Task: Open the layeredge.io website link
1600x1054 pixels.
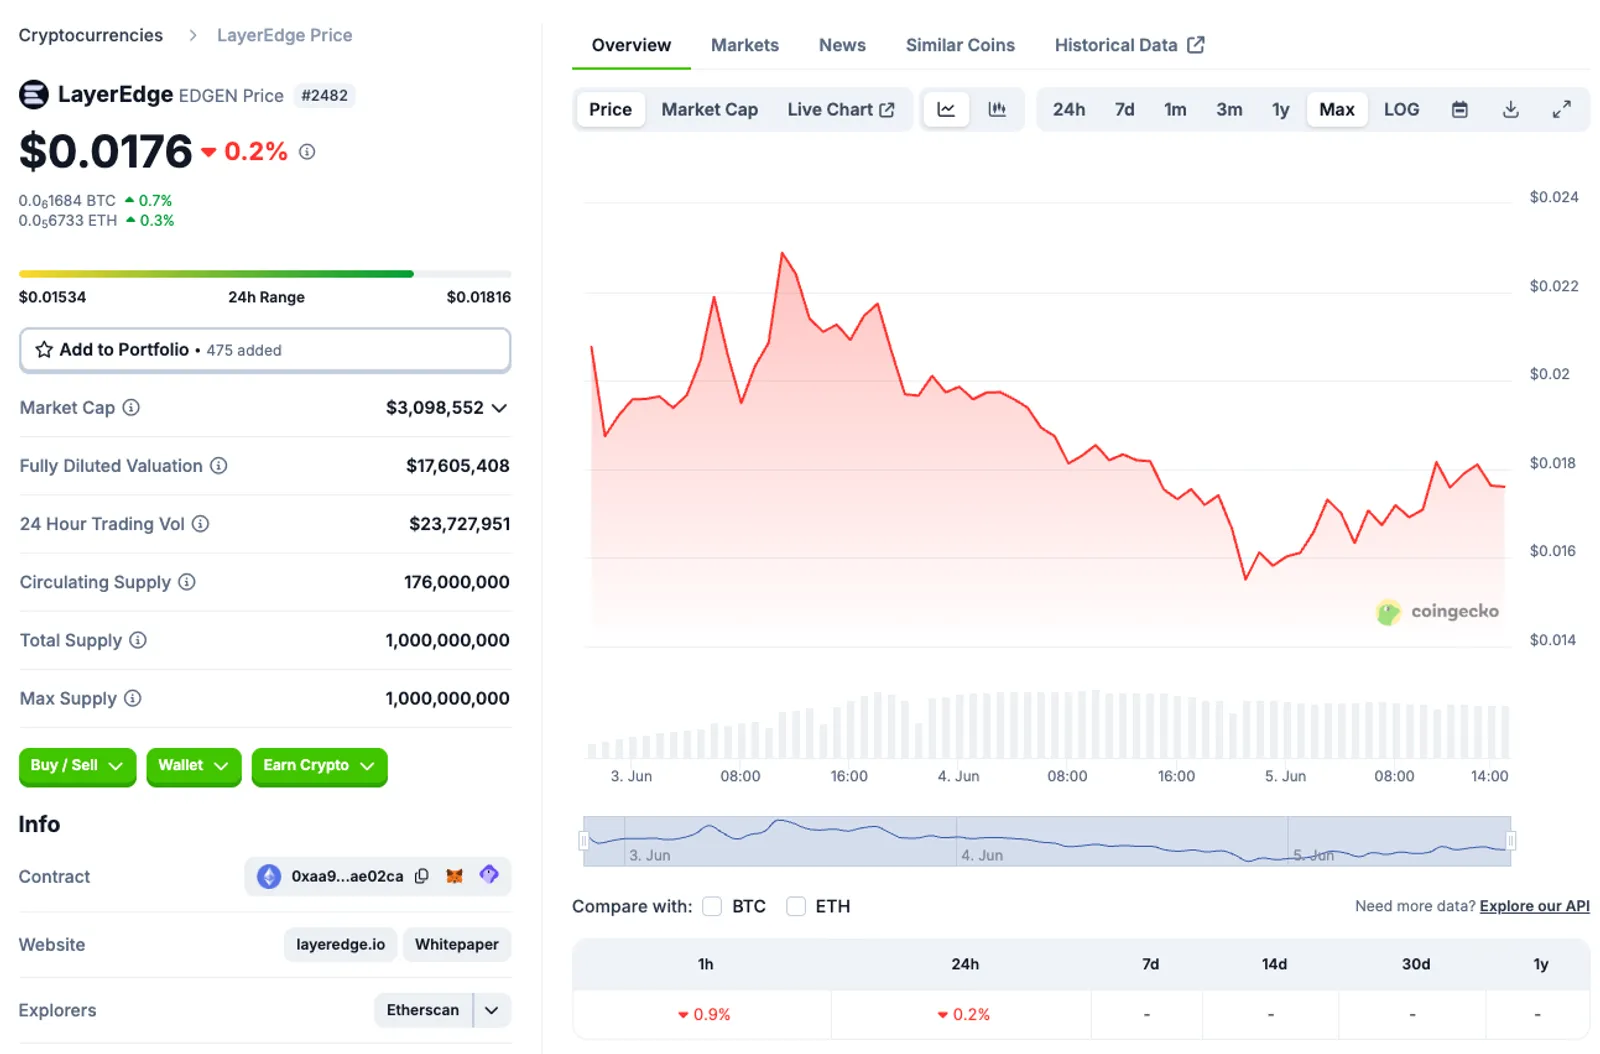Action: [340, 945]
